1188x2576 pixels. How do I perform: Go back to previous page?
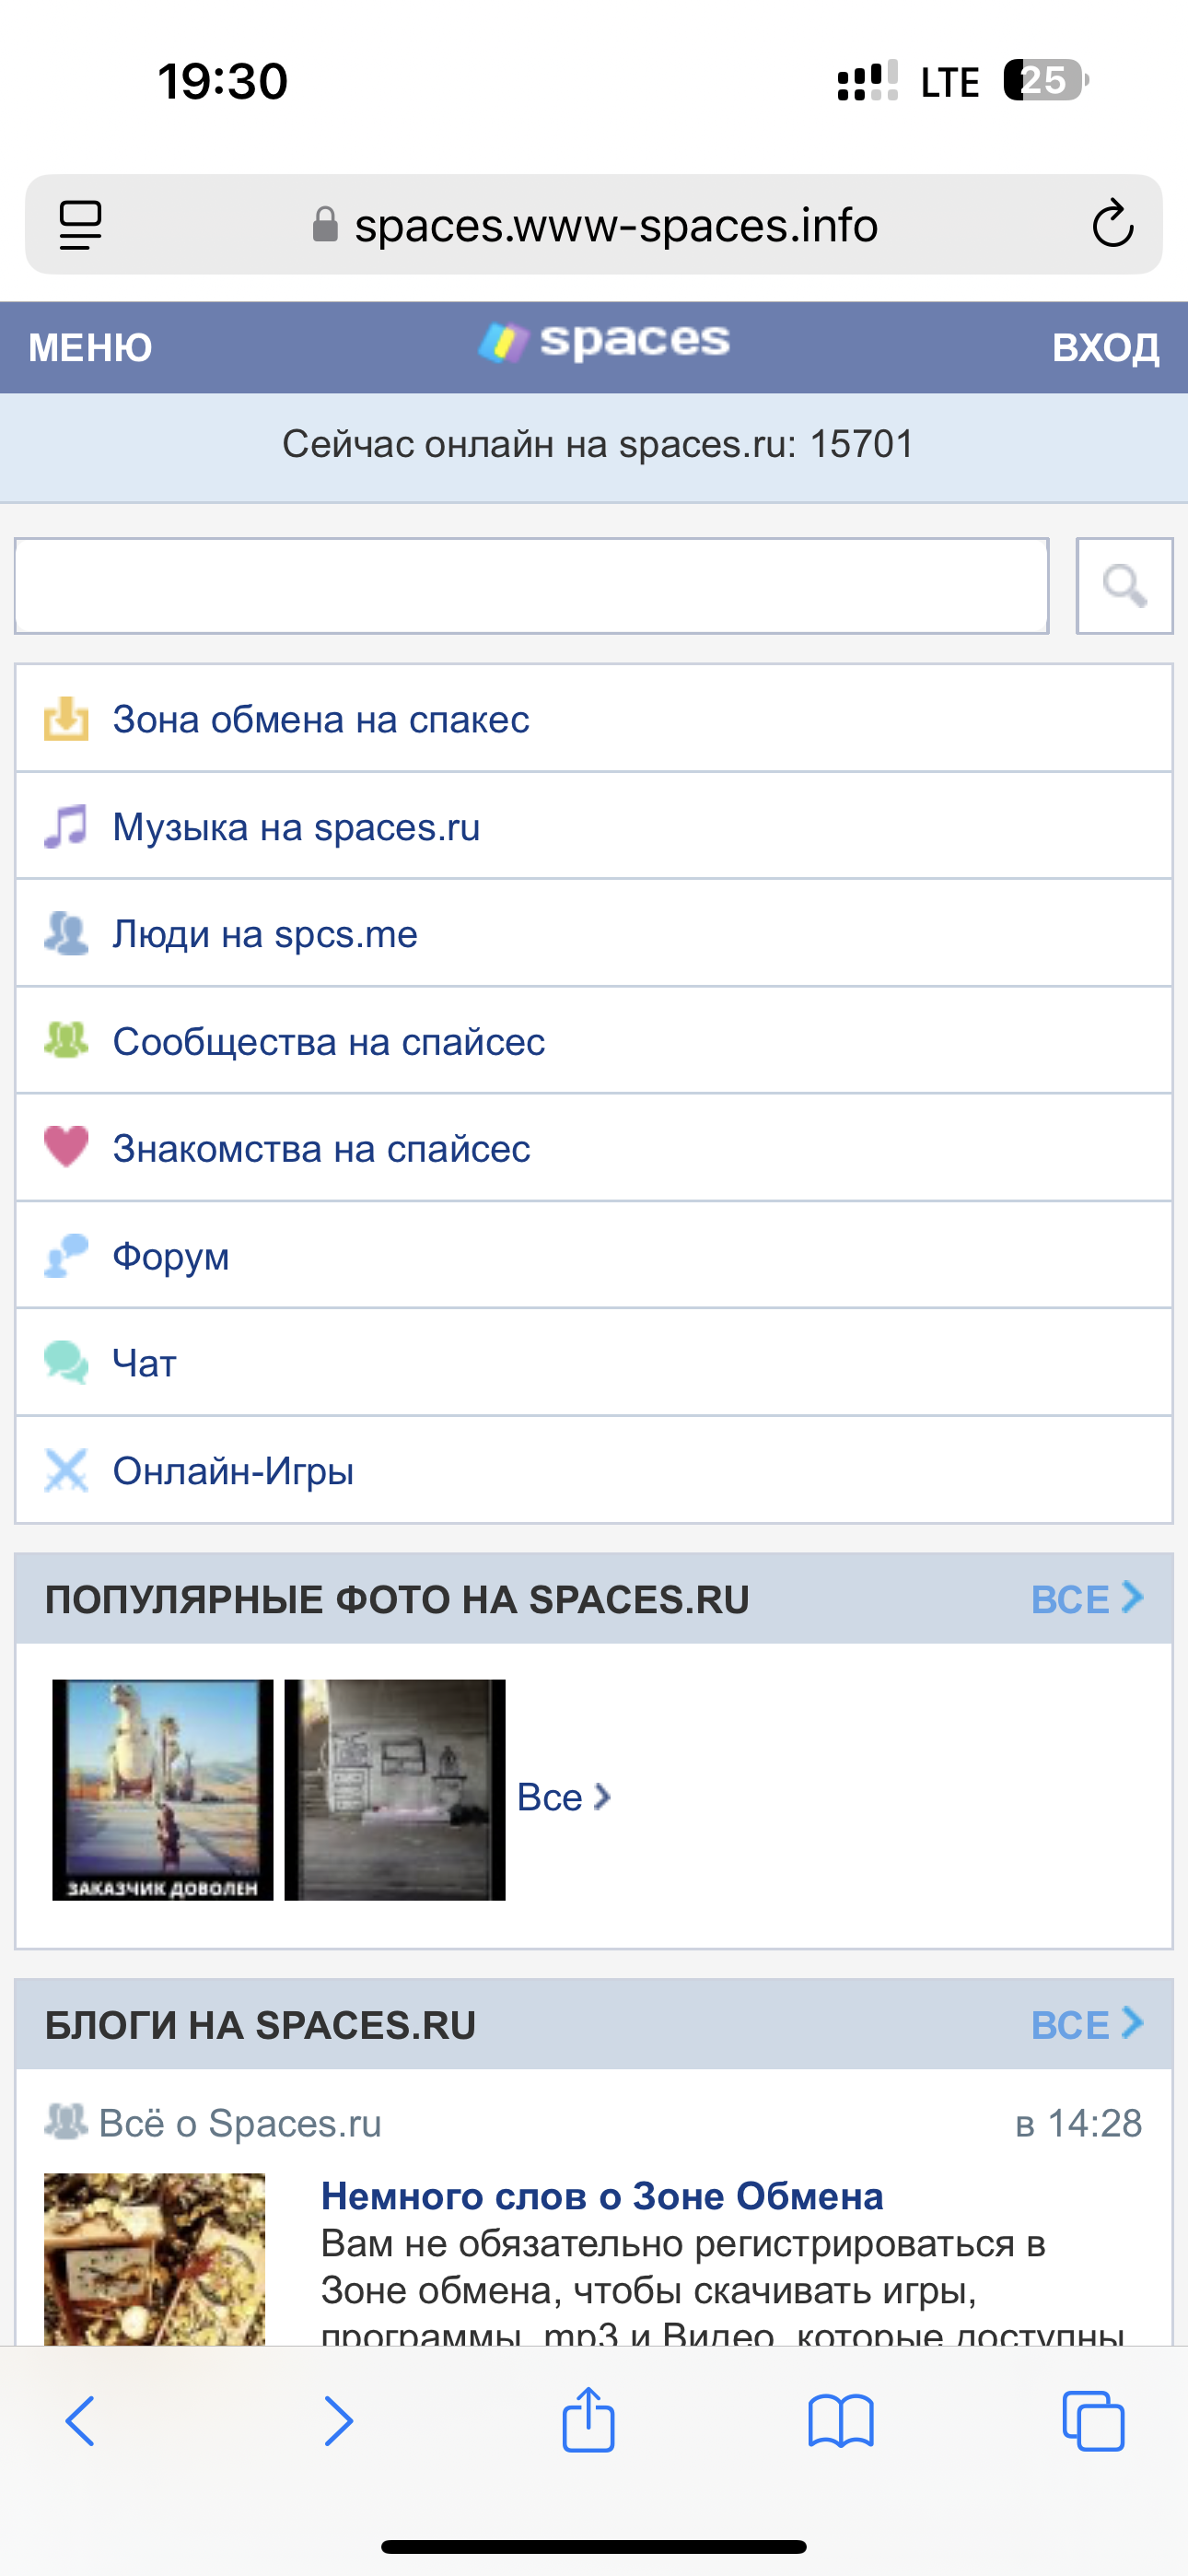point(80,2420)
